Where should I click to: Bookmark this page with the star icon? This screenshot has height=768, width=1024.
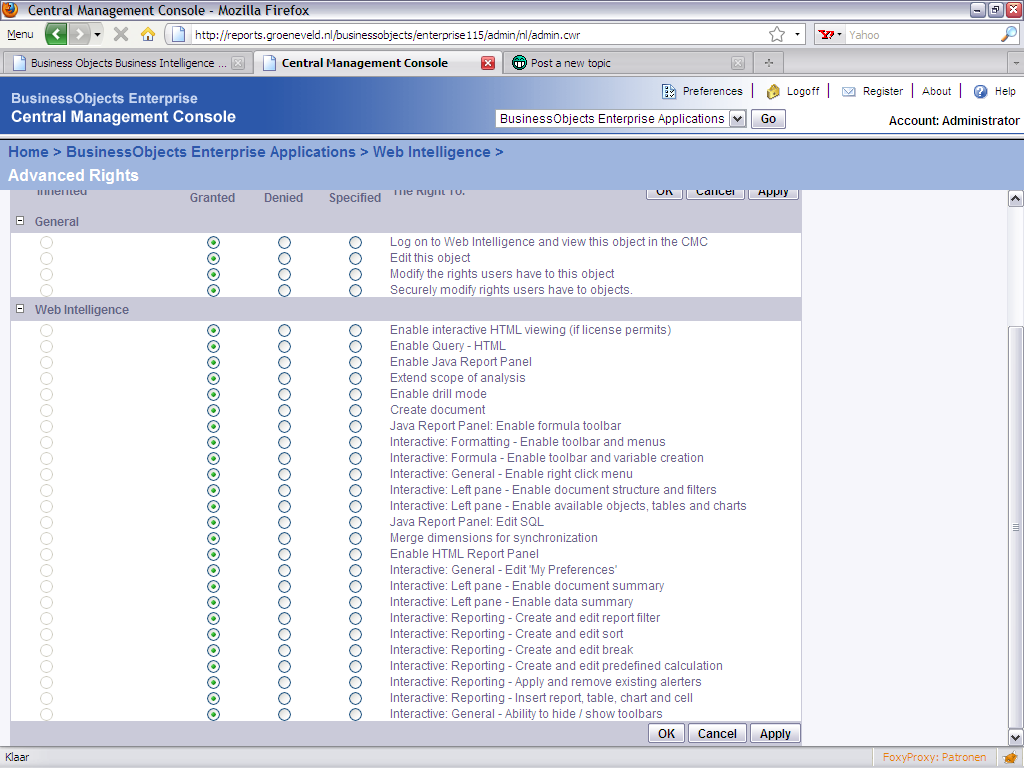click(776, 35)
